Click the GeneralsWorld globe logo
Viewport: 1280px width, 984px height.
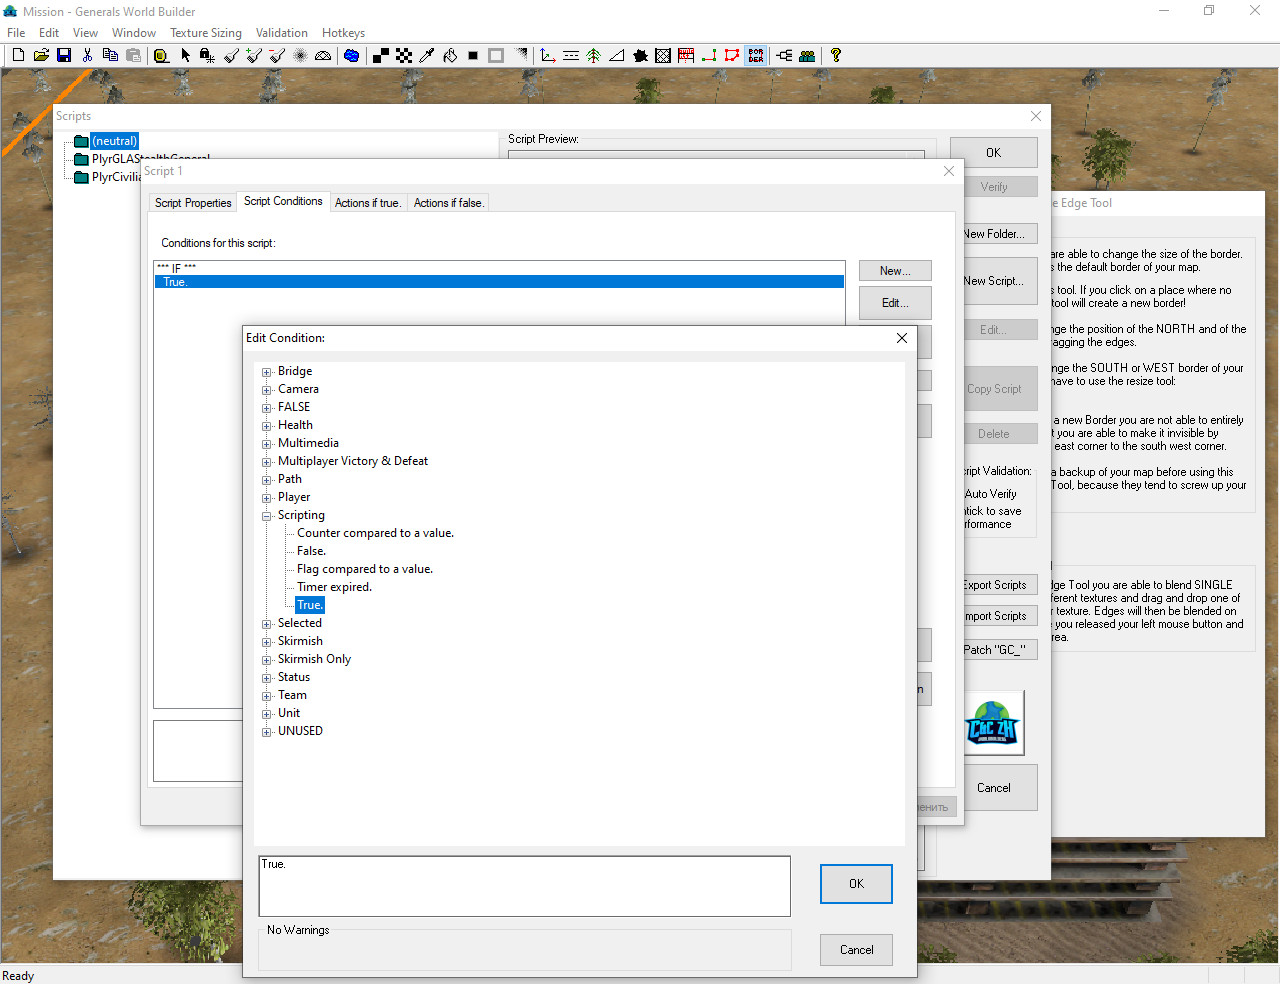pos(994,724)
